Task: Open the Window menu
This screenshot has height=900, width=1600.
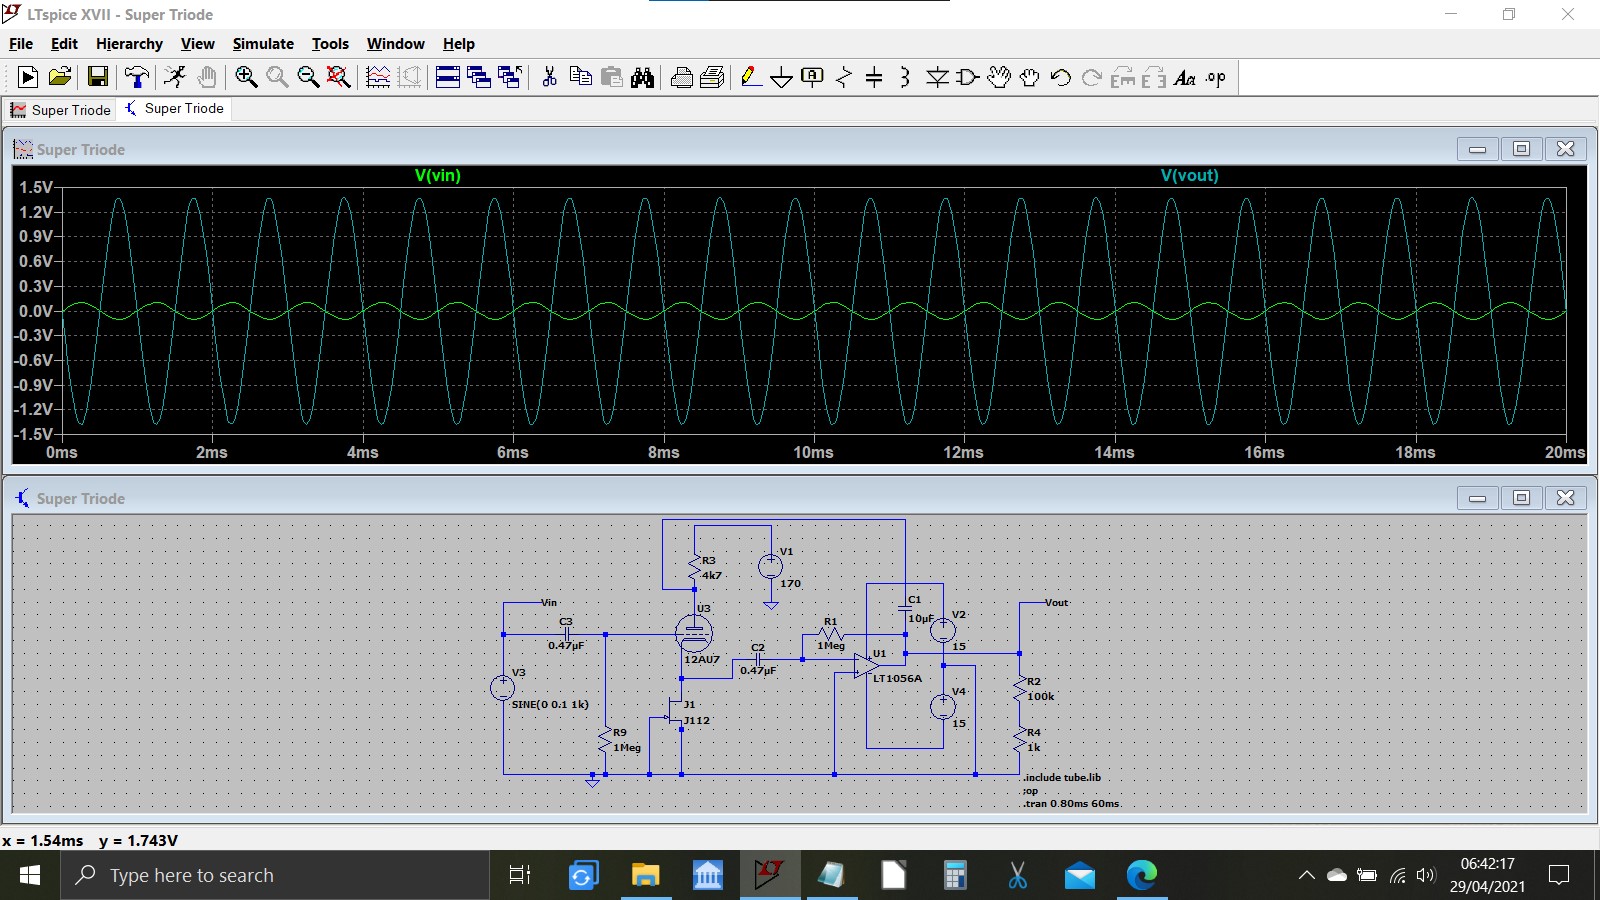Action: pos(395,44)
